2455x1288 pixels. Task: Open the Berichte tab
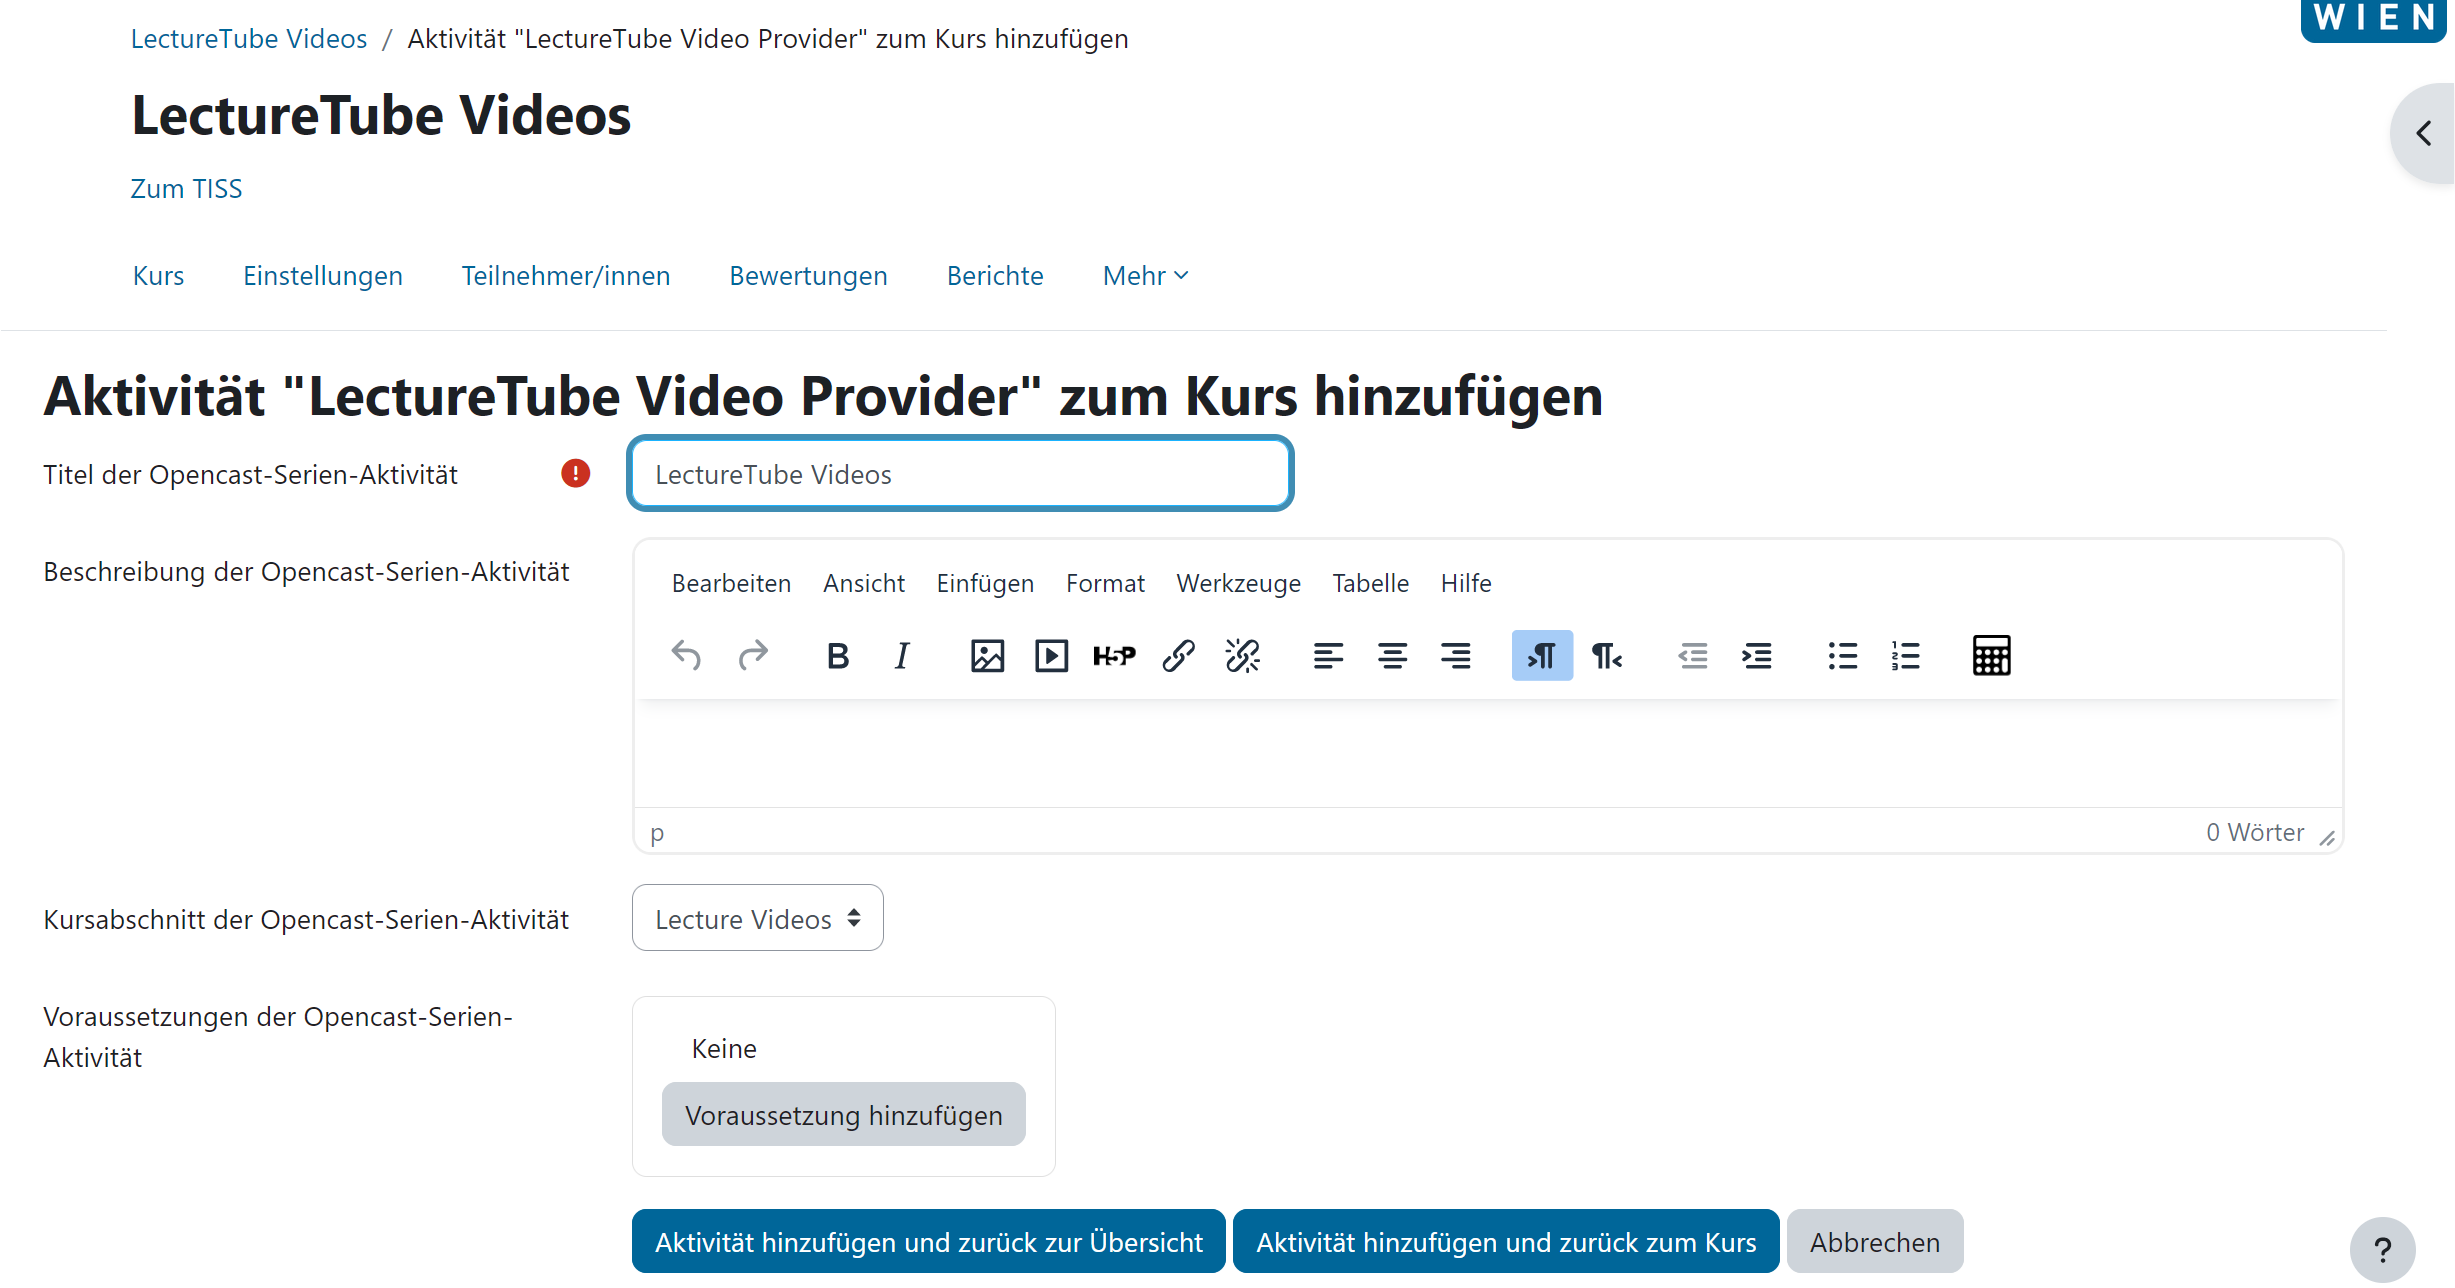coord(995,275)
